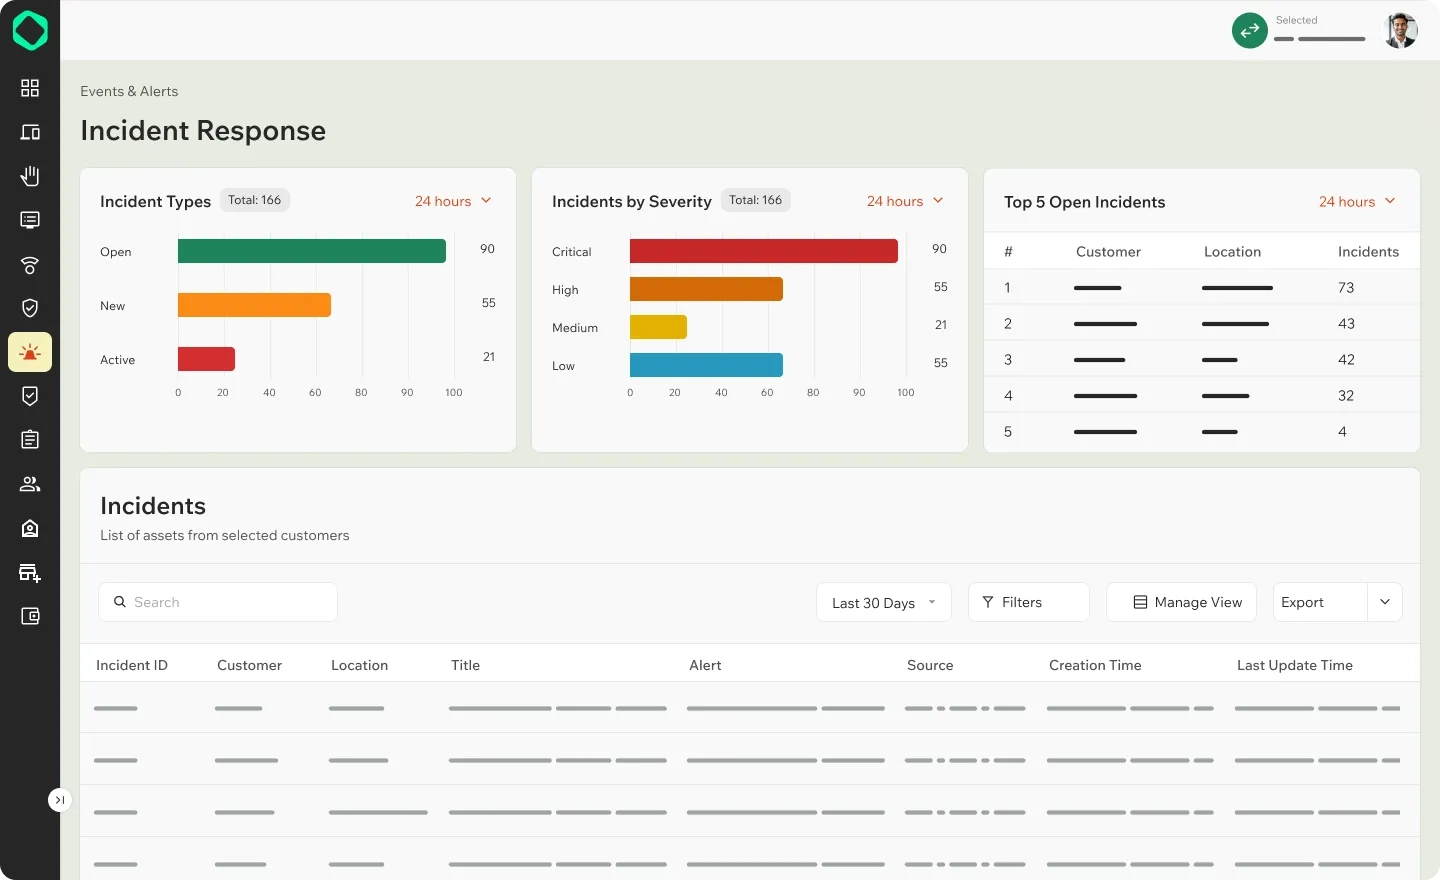Click incident count 73 in top incidents
The height and width of the screenshot is (880, 1440).
click(1346, 288)
